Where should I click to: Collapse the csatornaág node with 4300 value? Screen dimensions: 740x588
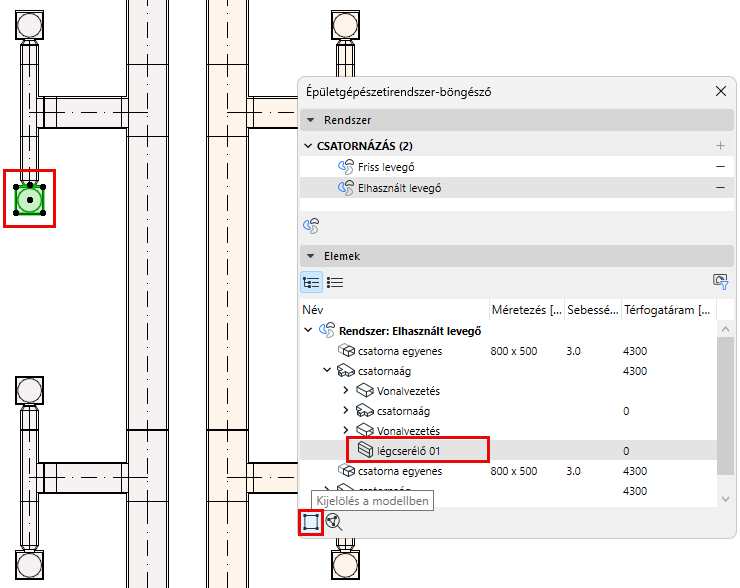327,370
